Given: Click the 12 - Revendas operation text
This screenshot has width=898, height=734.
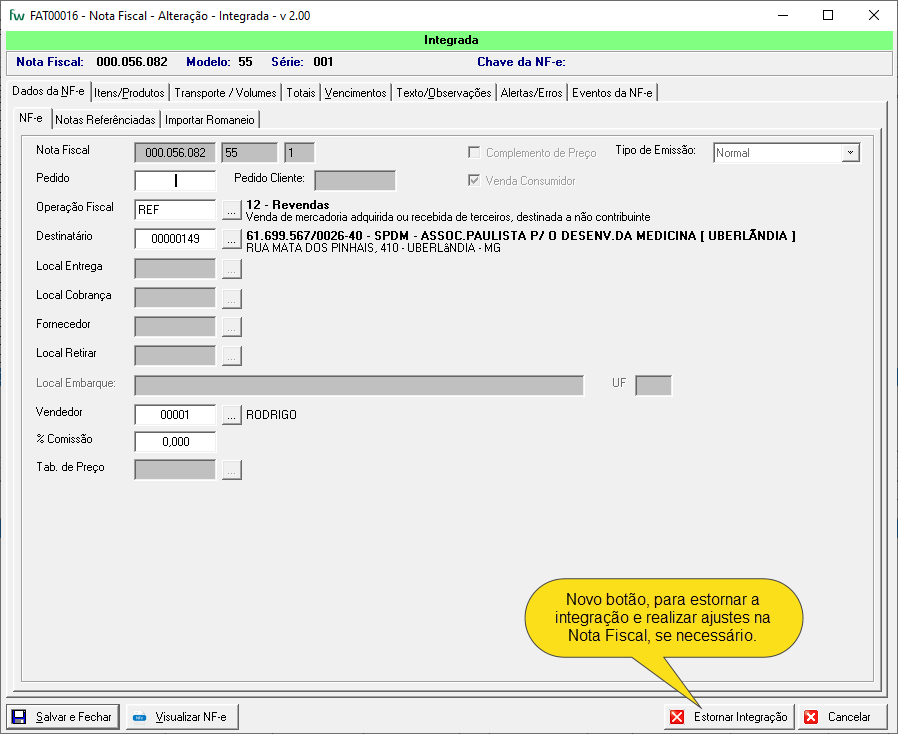Looking at the screenshot, I should tap(287, 204).
